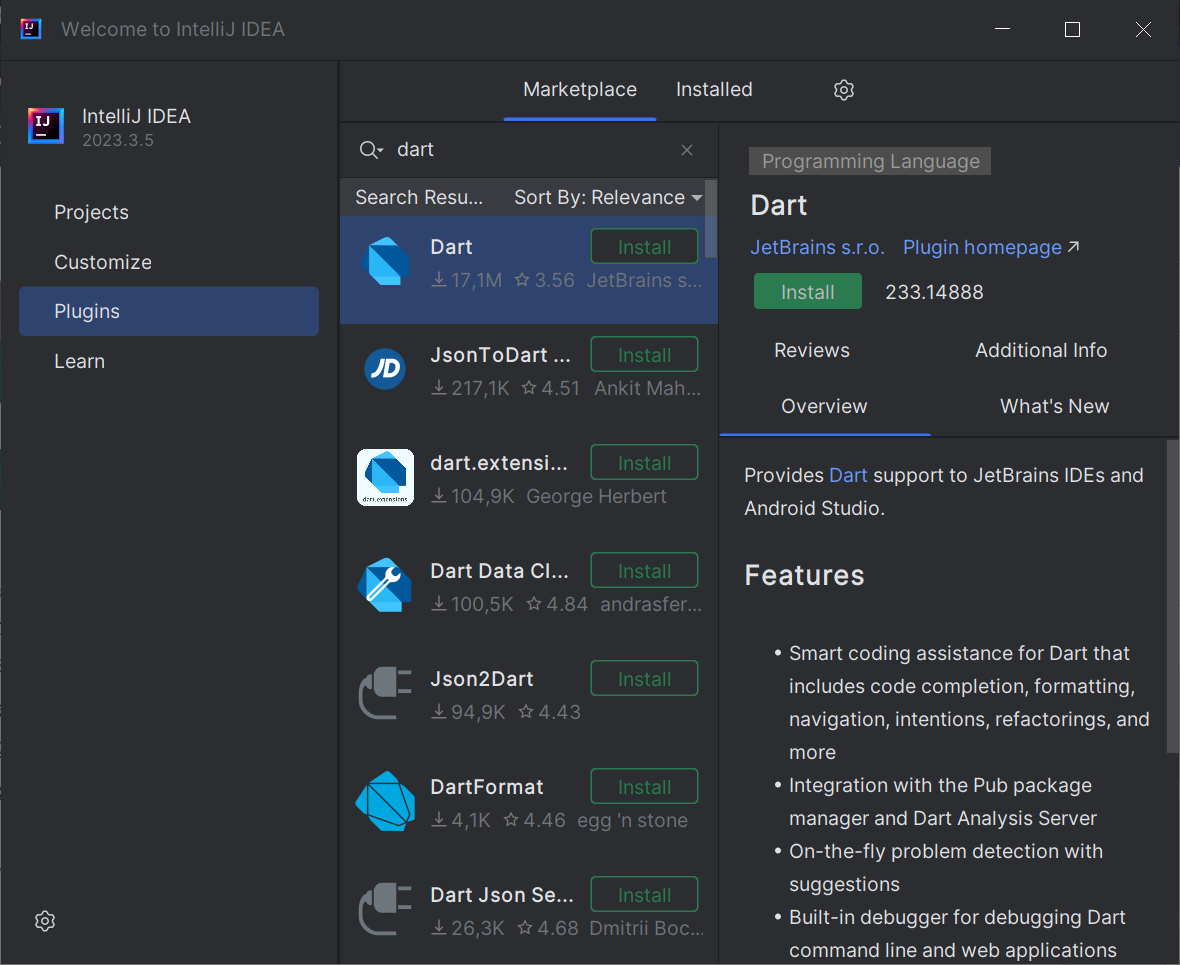Screen dimensions: 1180x965
Task: Select the DartFormat plugin name
Action: click(x=486, y=787)
